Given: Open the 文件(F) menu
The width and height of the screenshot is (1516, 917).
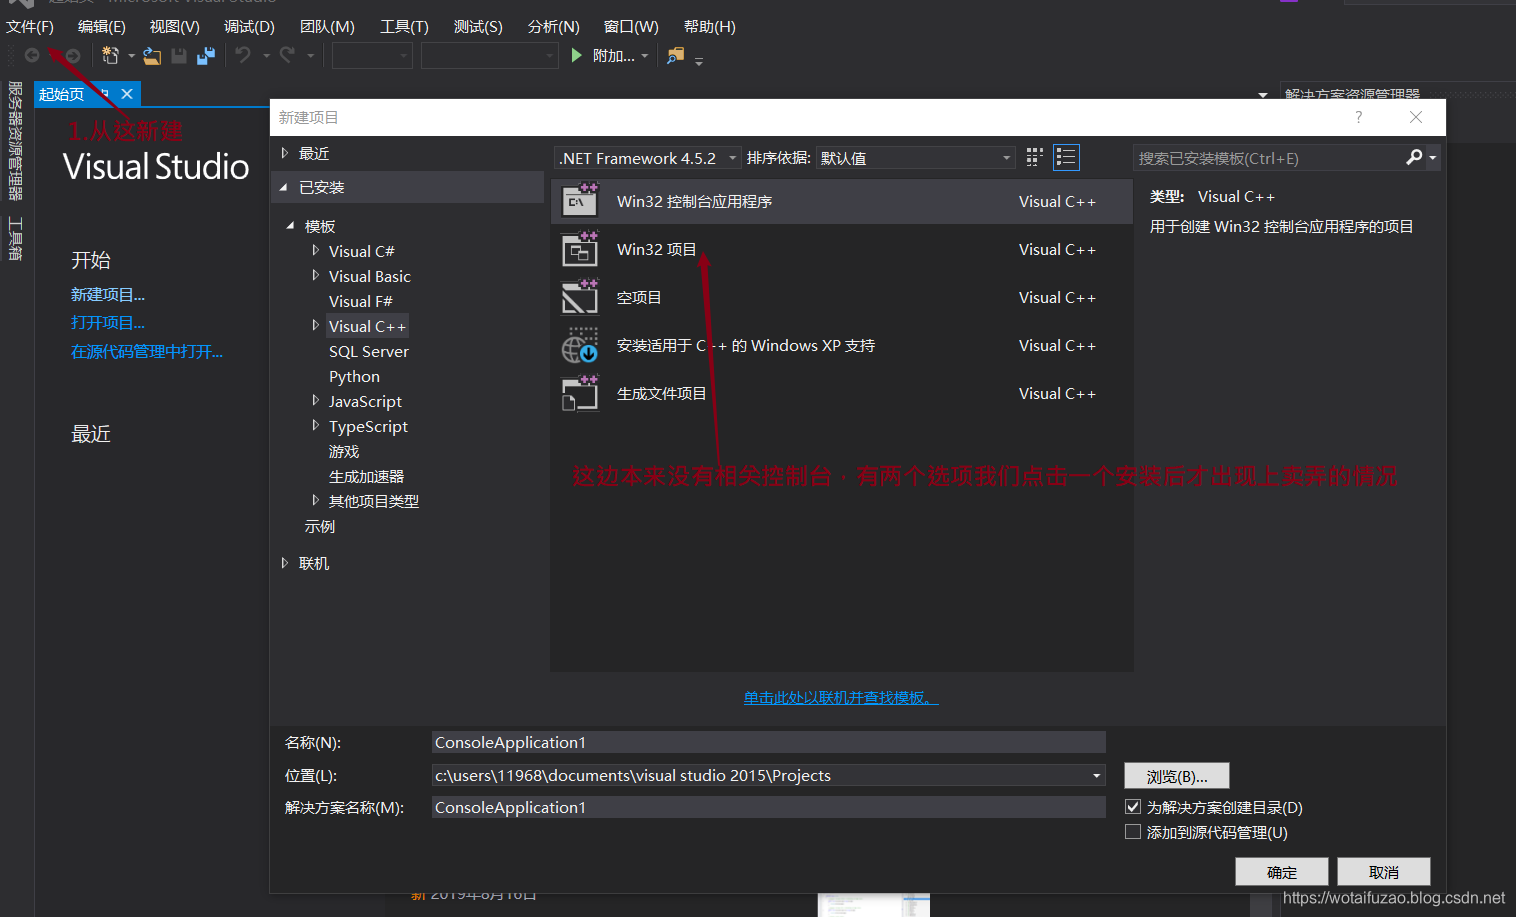Looking at the screenshot, I should tap(30, 27).
